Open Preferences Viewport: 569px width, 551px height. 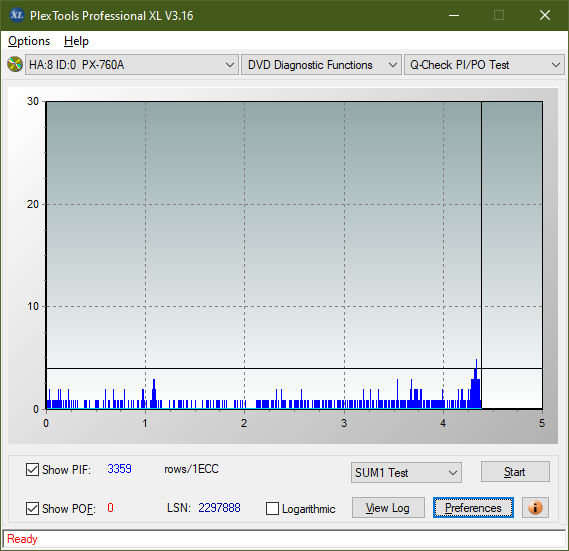pos(473,508)
